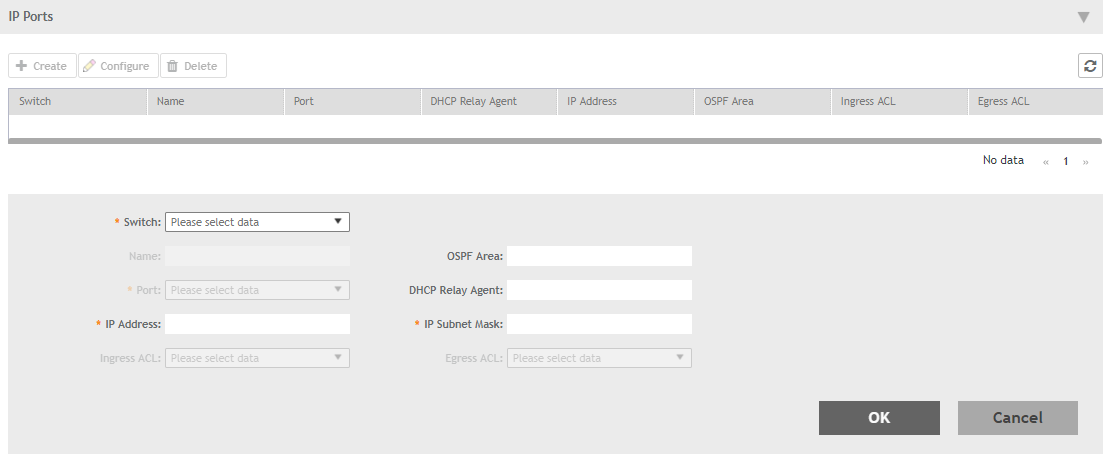This screenshot has width=1115, height=455.
Task: Open the Port dropdown
Action: tap(257, 290)
